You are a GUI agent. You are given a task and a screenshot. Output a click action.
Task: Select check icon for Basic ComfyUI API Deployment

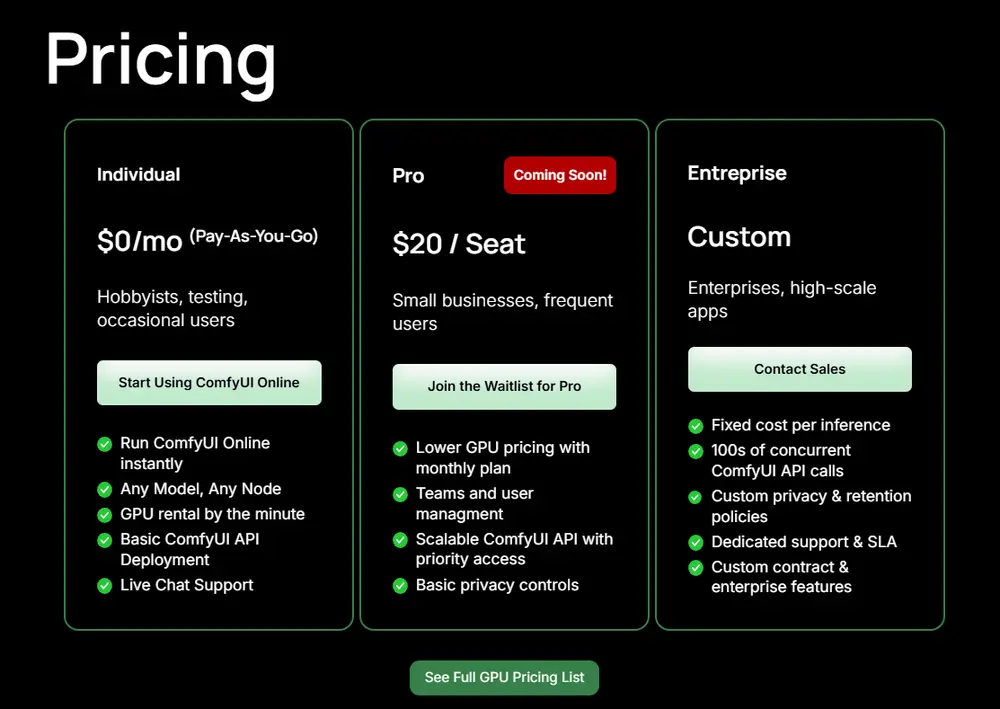click(x=105, y=540)
